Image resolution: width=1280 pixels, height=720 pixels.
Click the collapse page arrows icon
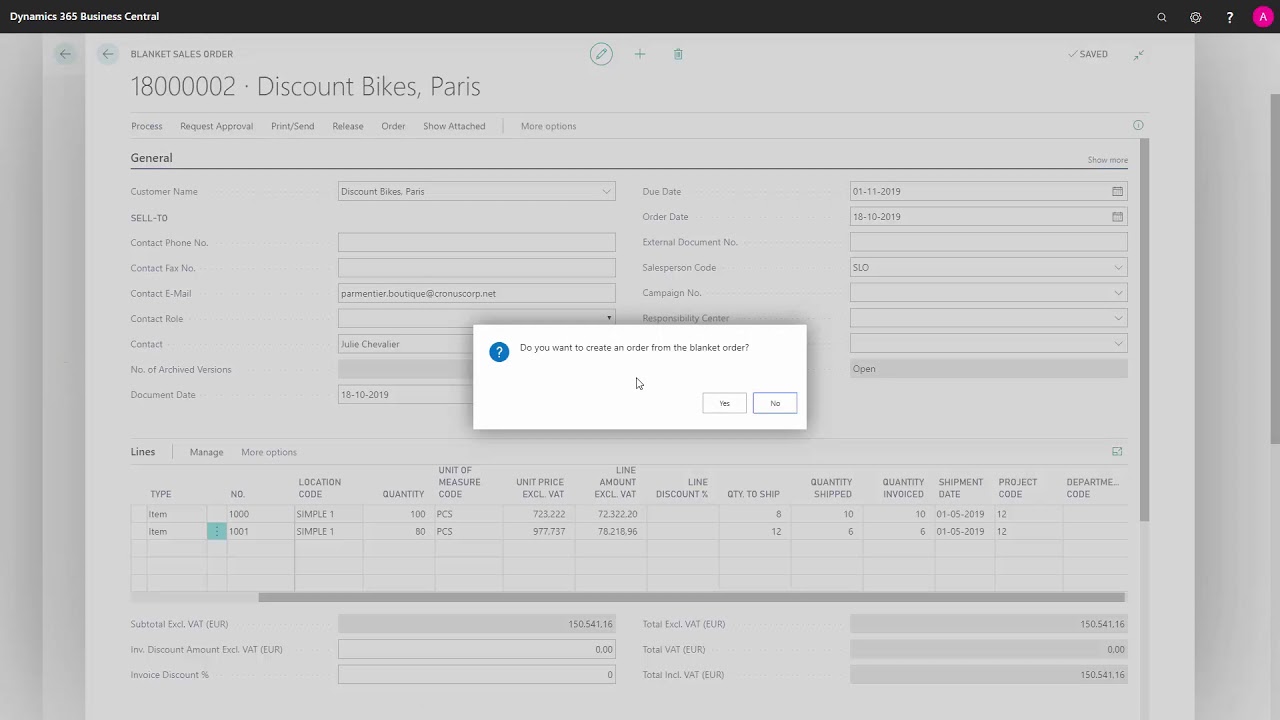(1138, 54)
